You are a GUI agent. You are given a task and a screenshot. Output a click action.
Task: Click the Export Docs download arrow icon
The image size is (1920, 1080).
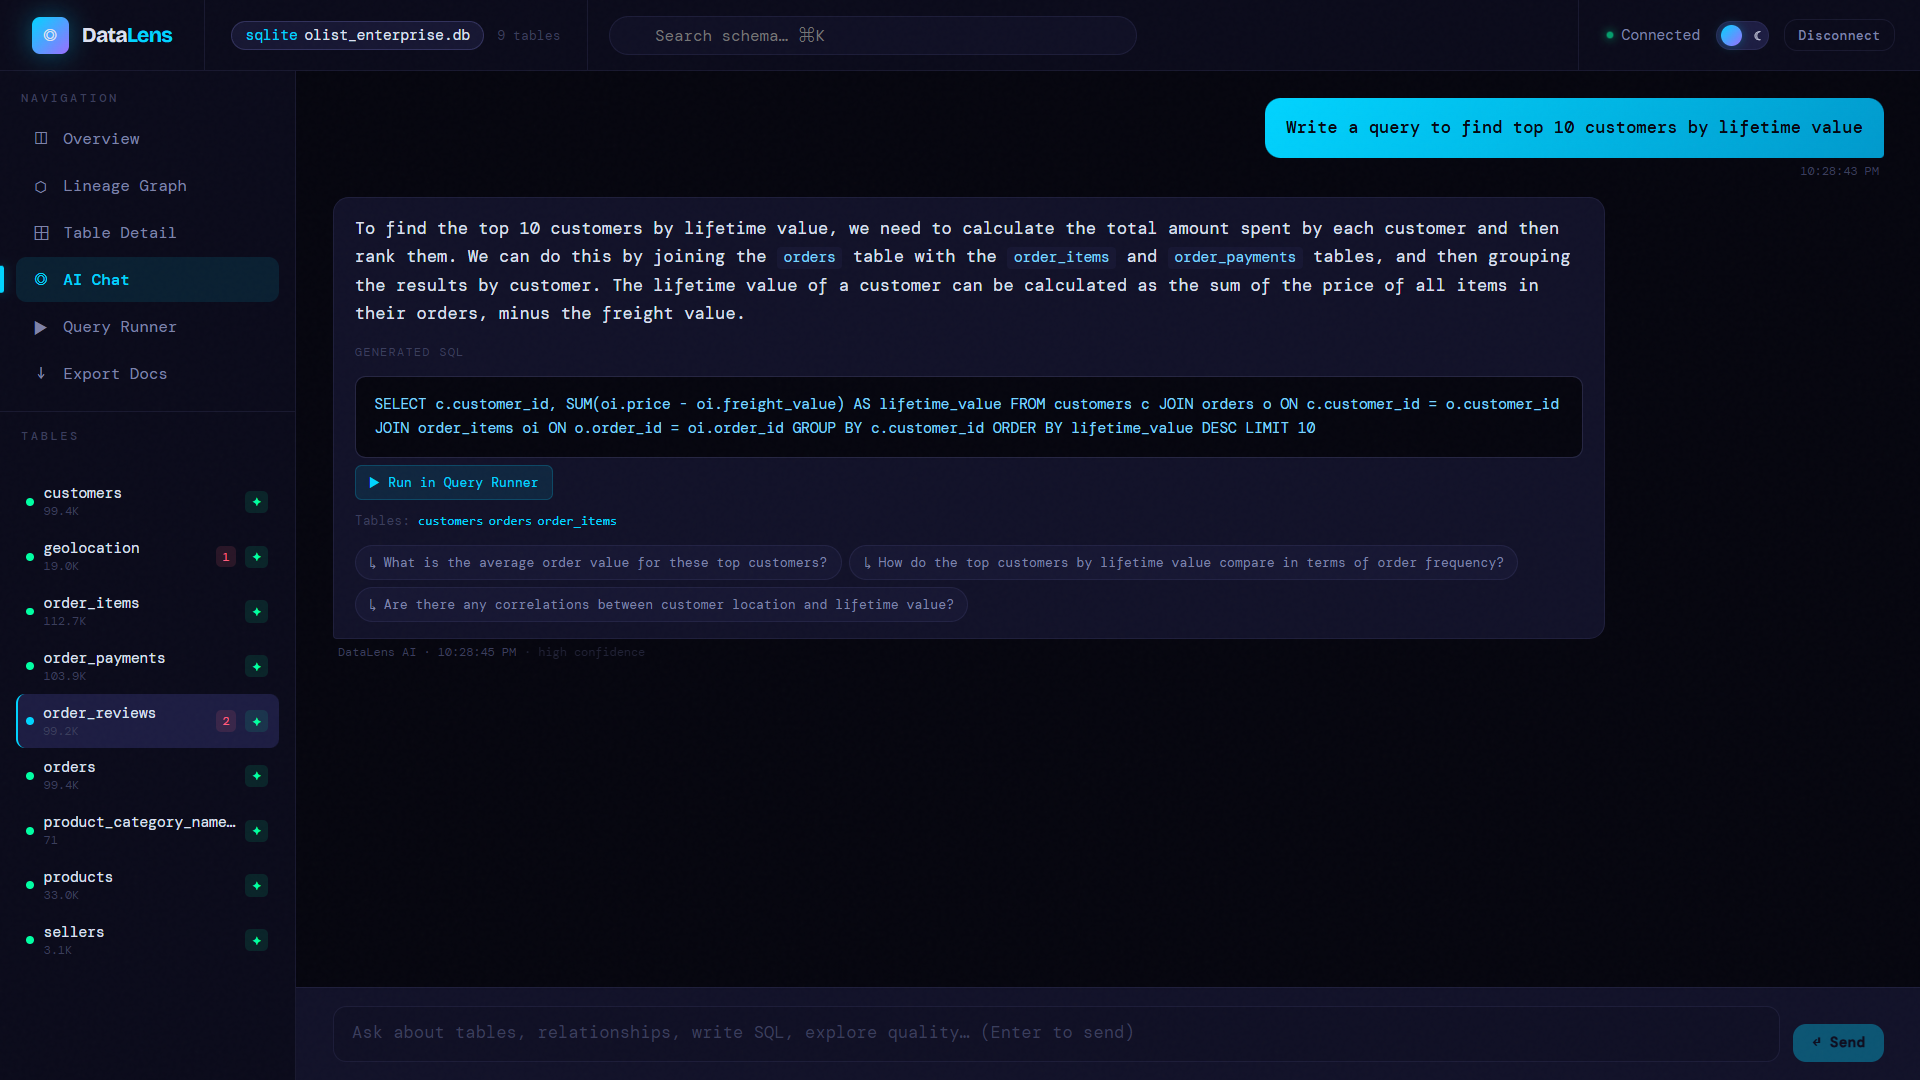point(41,373)
